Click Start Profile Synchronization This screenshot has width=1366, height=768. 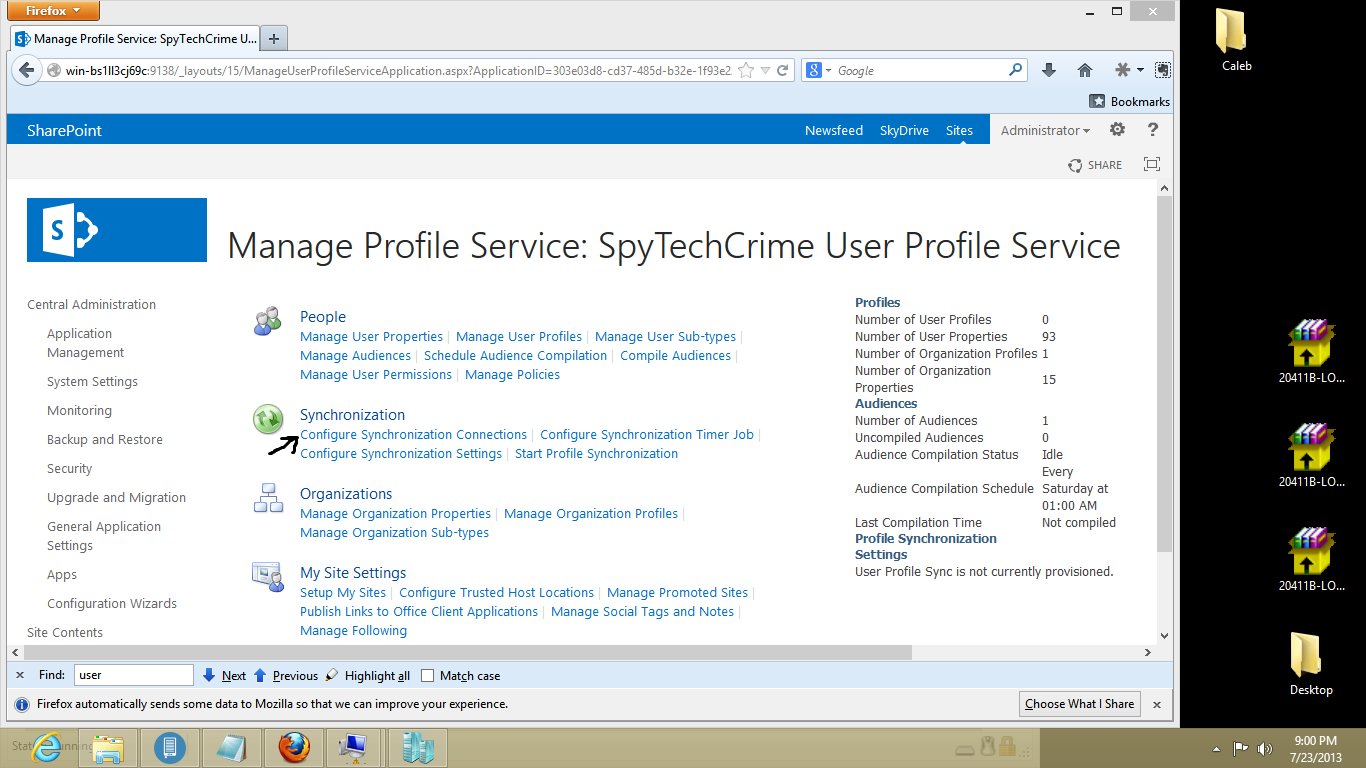596,453
